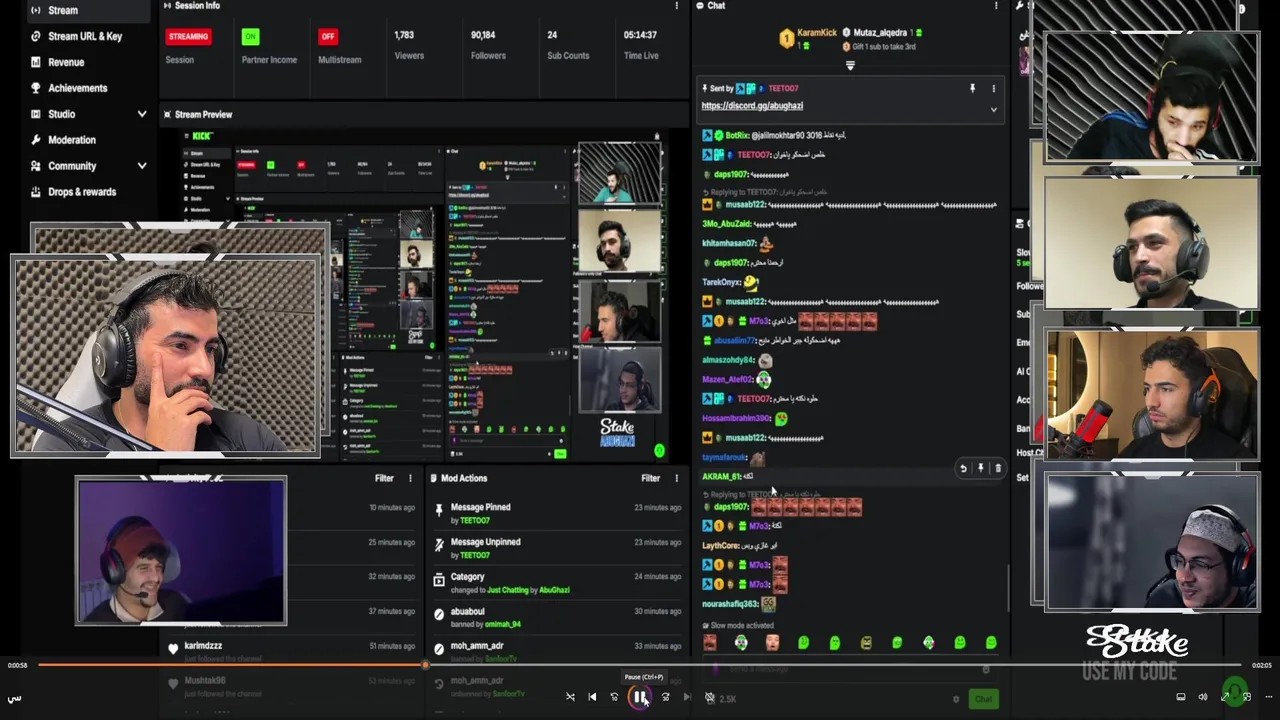Expand the Community sidebar section
This screenshot has width=1280, height=720.
coord(142,166)
